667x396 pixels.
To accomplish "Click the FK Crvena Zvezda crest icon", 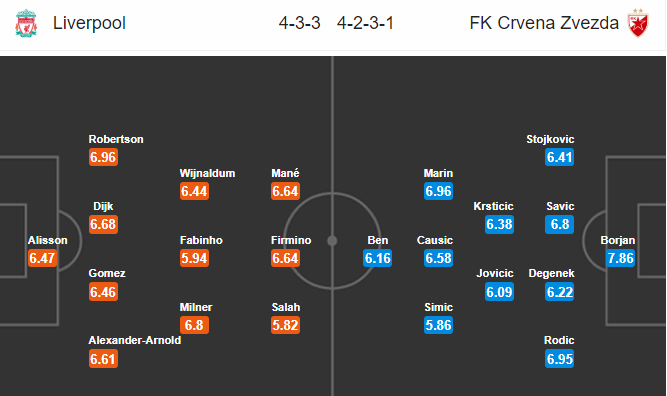I will 638,23.
